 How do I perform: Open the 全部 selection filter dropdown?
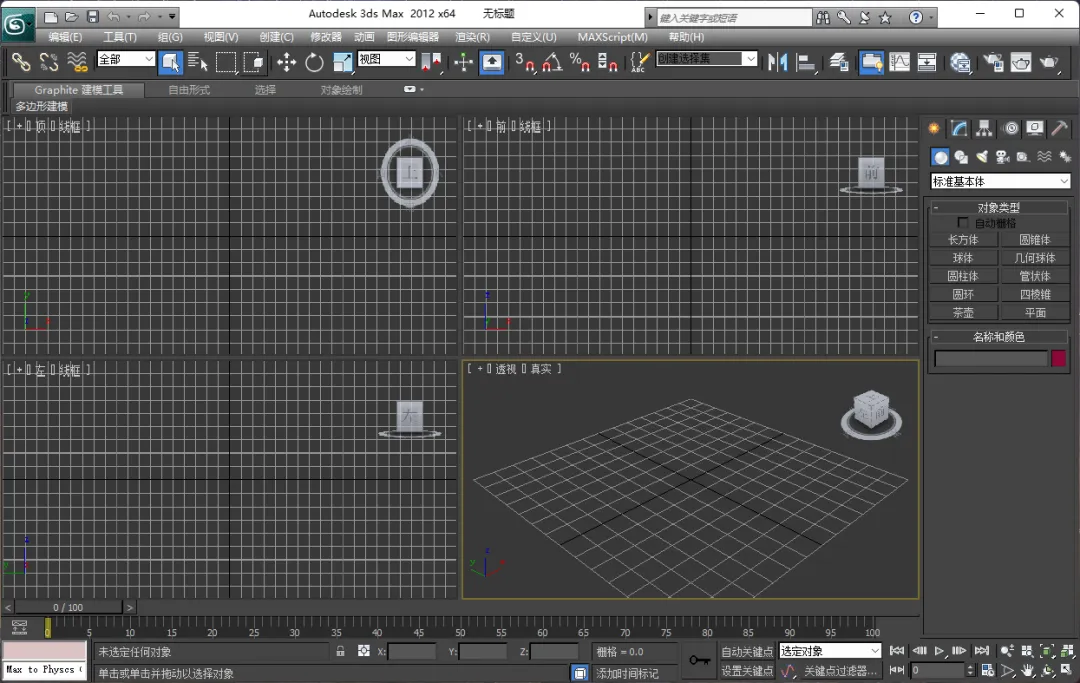pyautogui.click(x=126, y=60)
